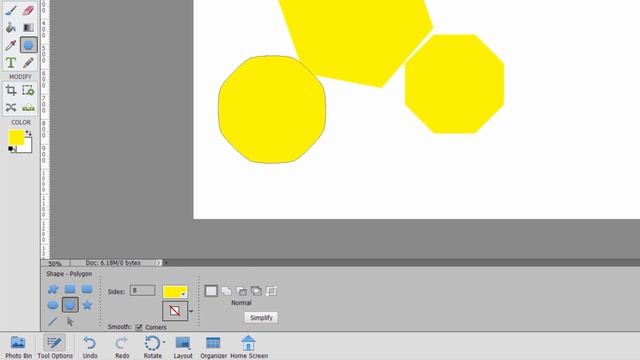Choose the Line shape option

click(53, 322)
